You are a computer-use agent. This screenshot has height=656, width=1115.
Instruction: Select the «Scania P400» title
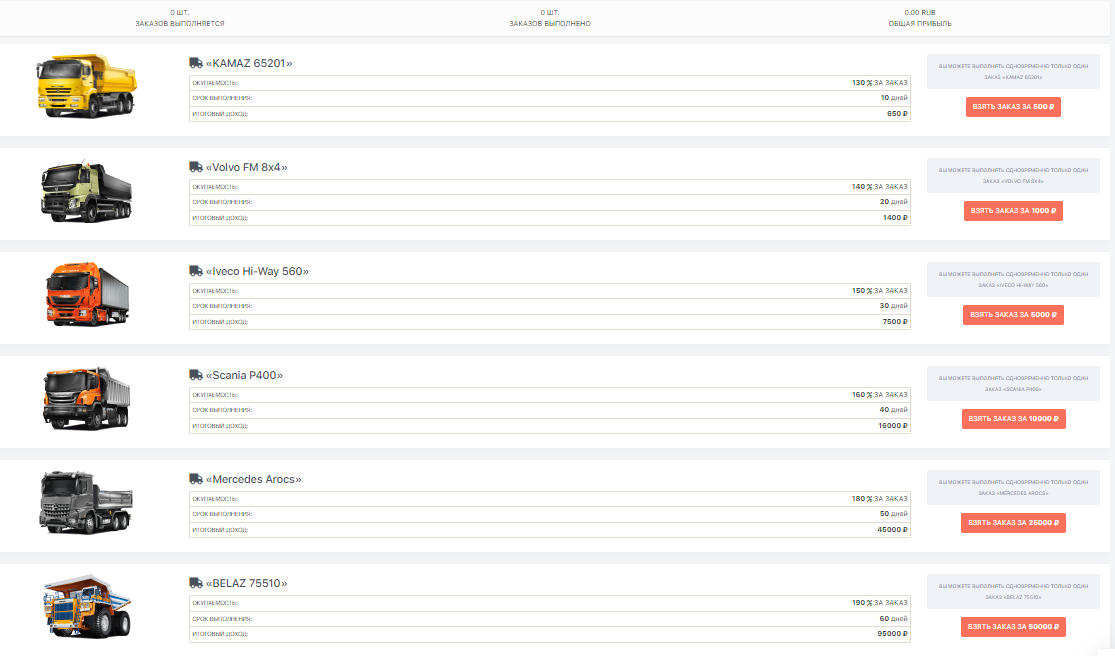245,375
